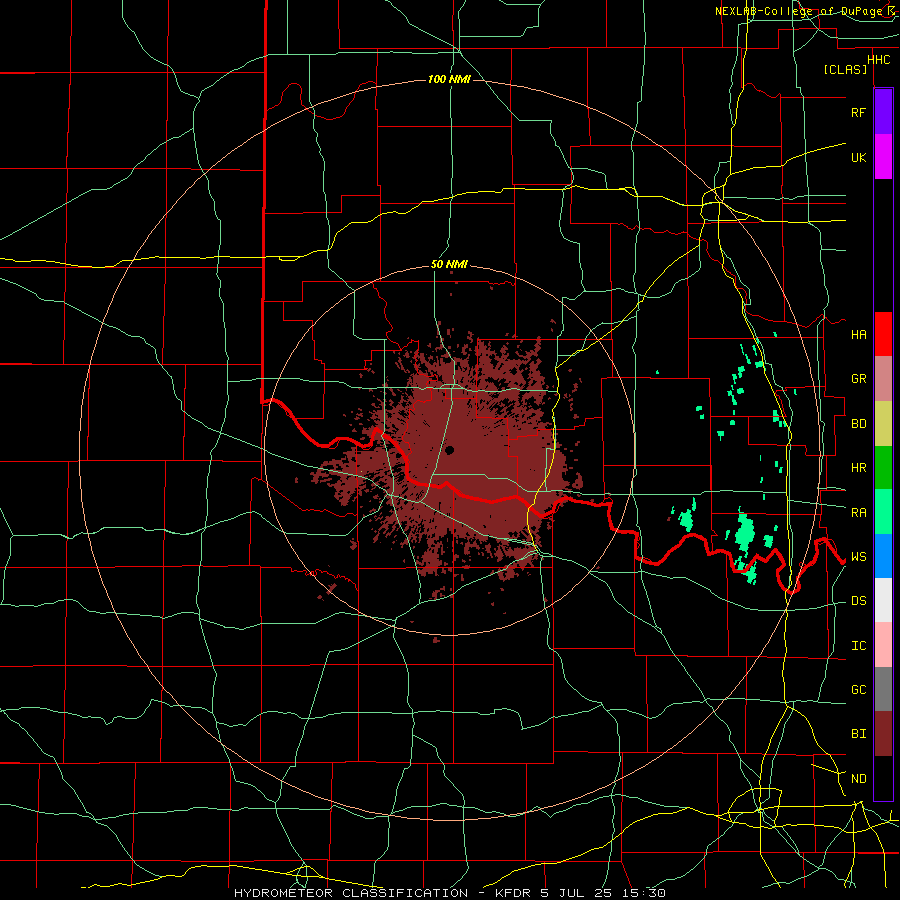
Task: Click the IC legend label
Action: (858, 646)
